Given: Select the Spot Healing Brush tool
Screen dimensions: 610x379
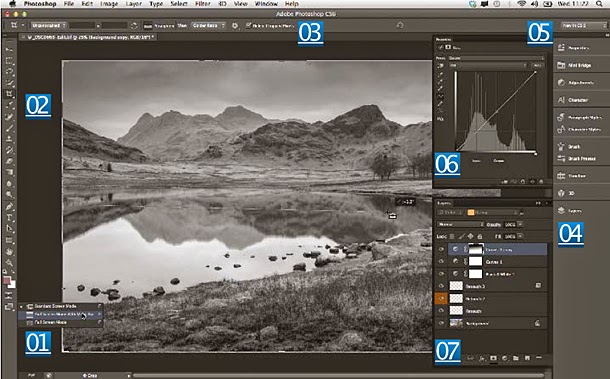Looking at the screenshot, I should [x=9, y=116].
